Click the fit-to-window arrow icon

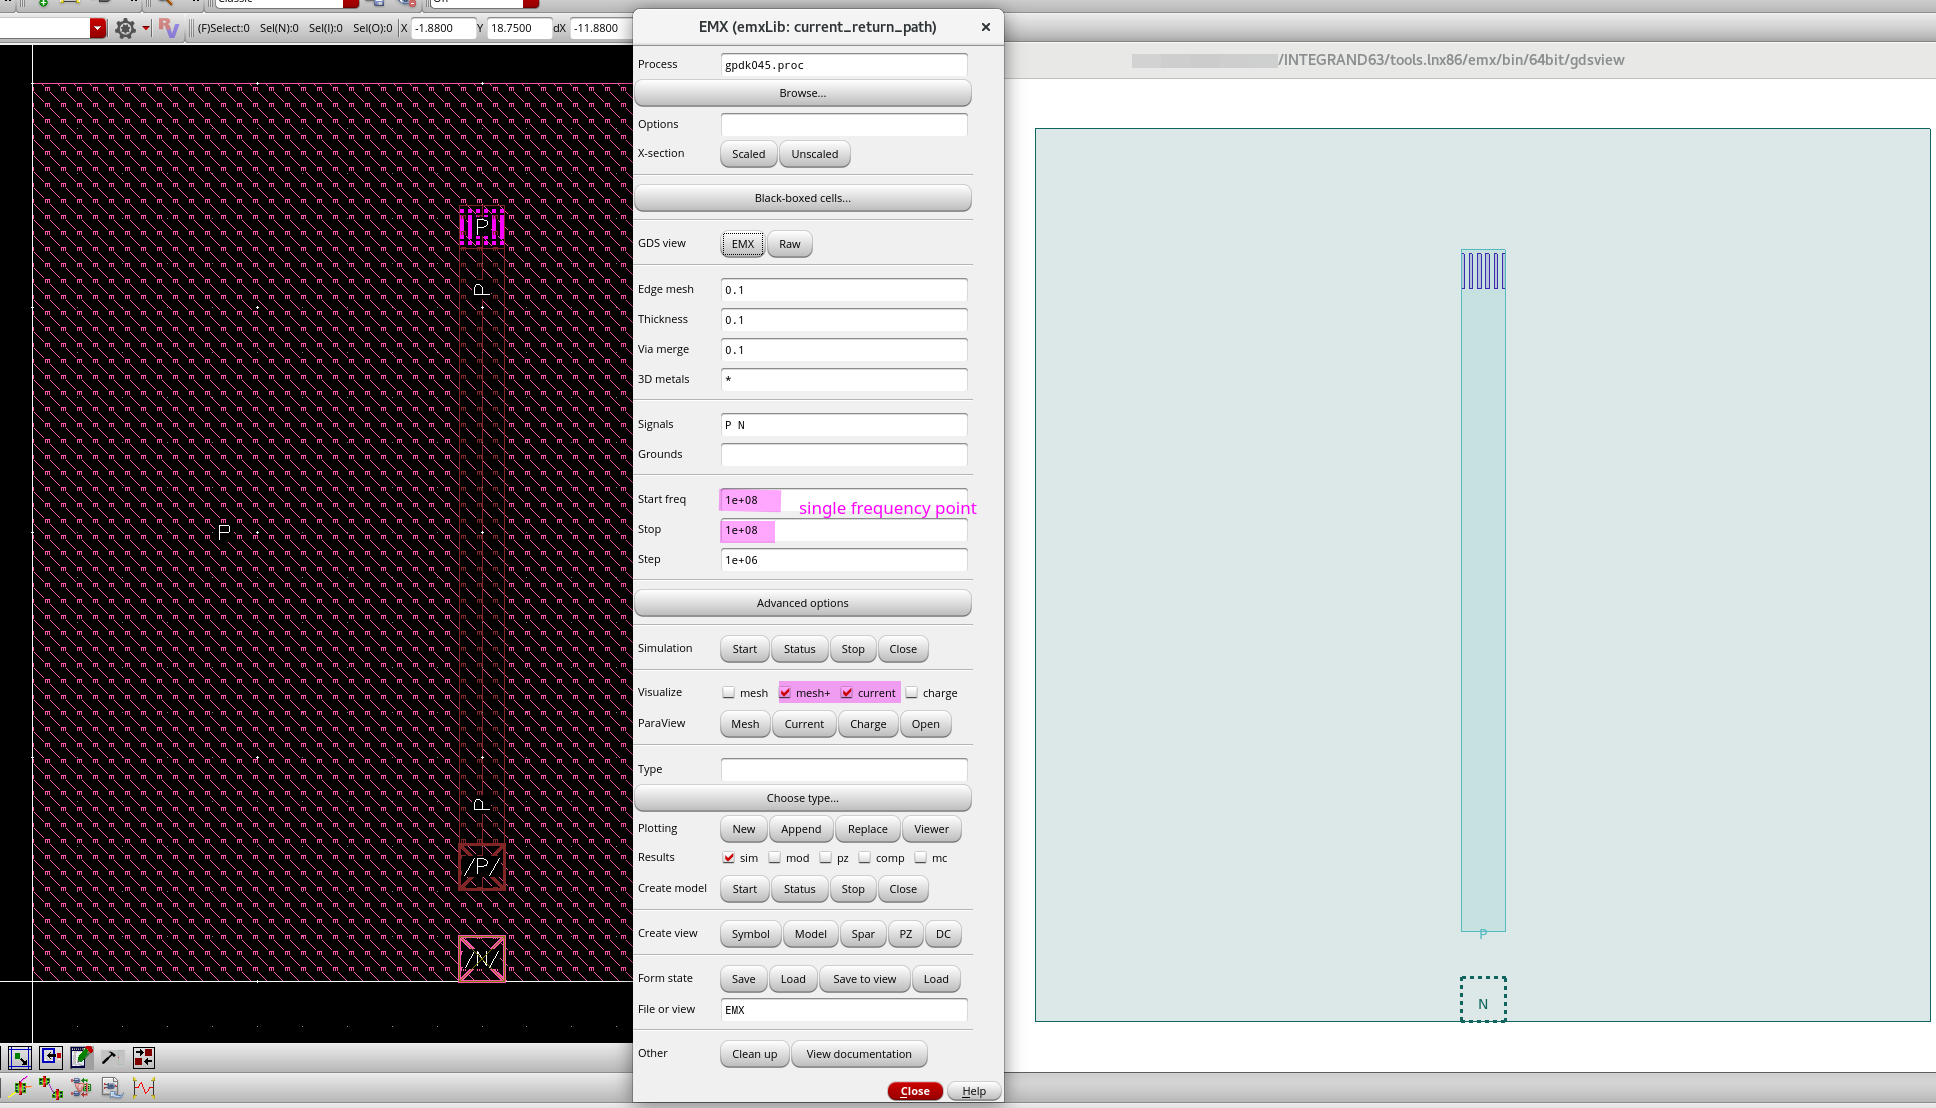(x=20, y=1057)
